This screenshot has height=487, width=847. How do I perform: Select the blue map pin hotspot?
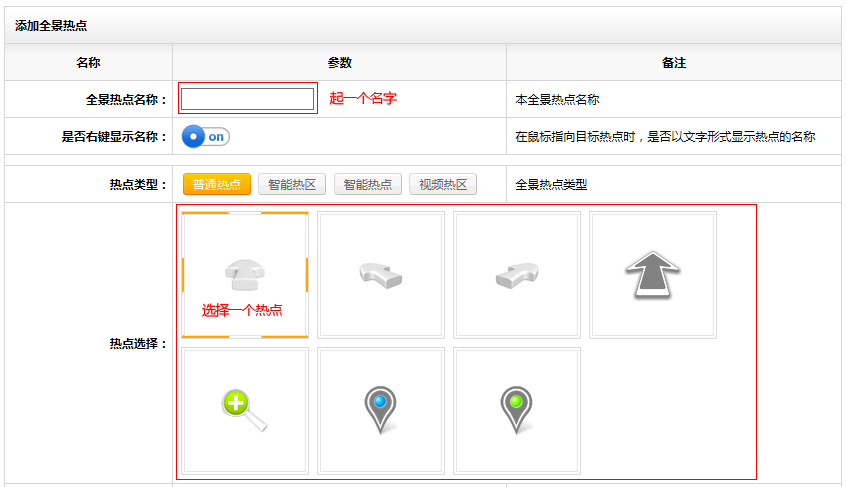[x=380, y=411]
